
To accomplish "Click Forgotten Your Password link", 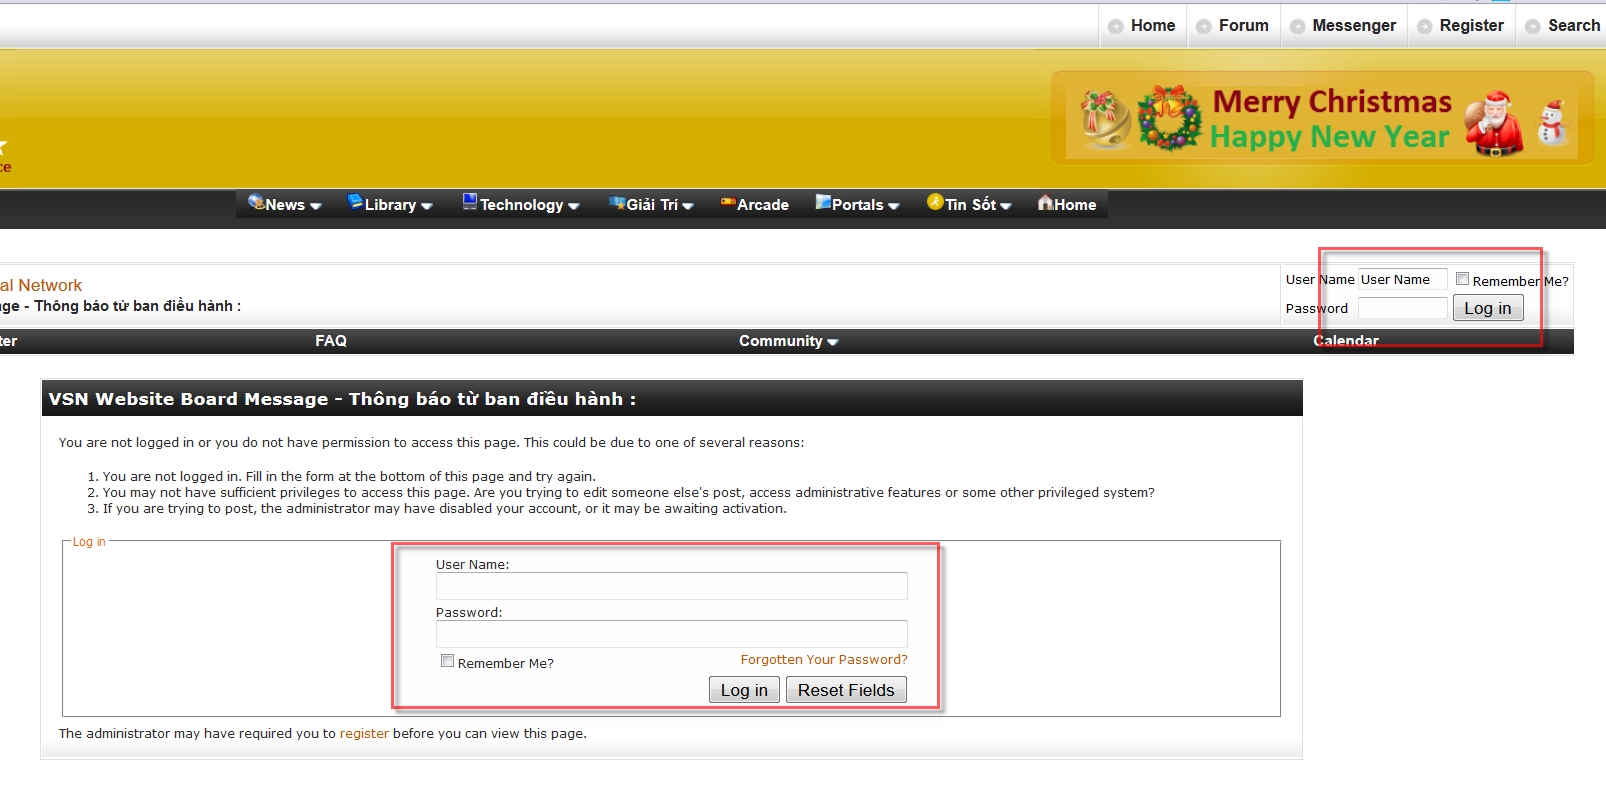I will 823,660.
